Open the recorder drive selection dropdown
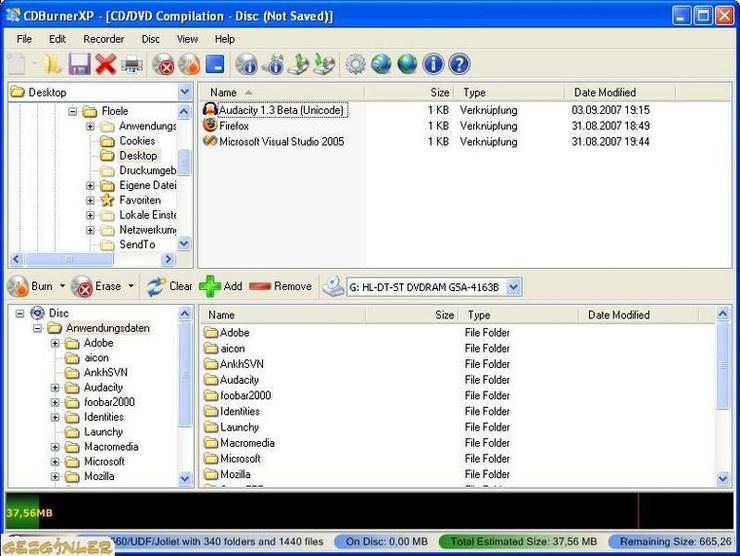740x556 pixels. point(514,287)
